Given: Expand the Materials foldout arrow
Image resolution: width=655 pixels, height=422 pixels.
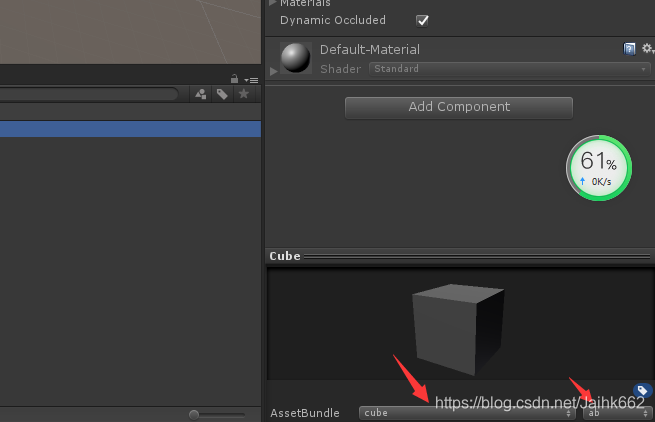Looking at the screenshot, I should [x=273, y=3].
